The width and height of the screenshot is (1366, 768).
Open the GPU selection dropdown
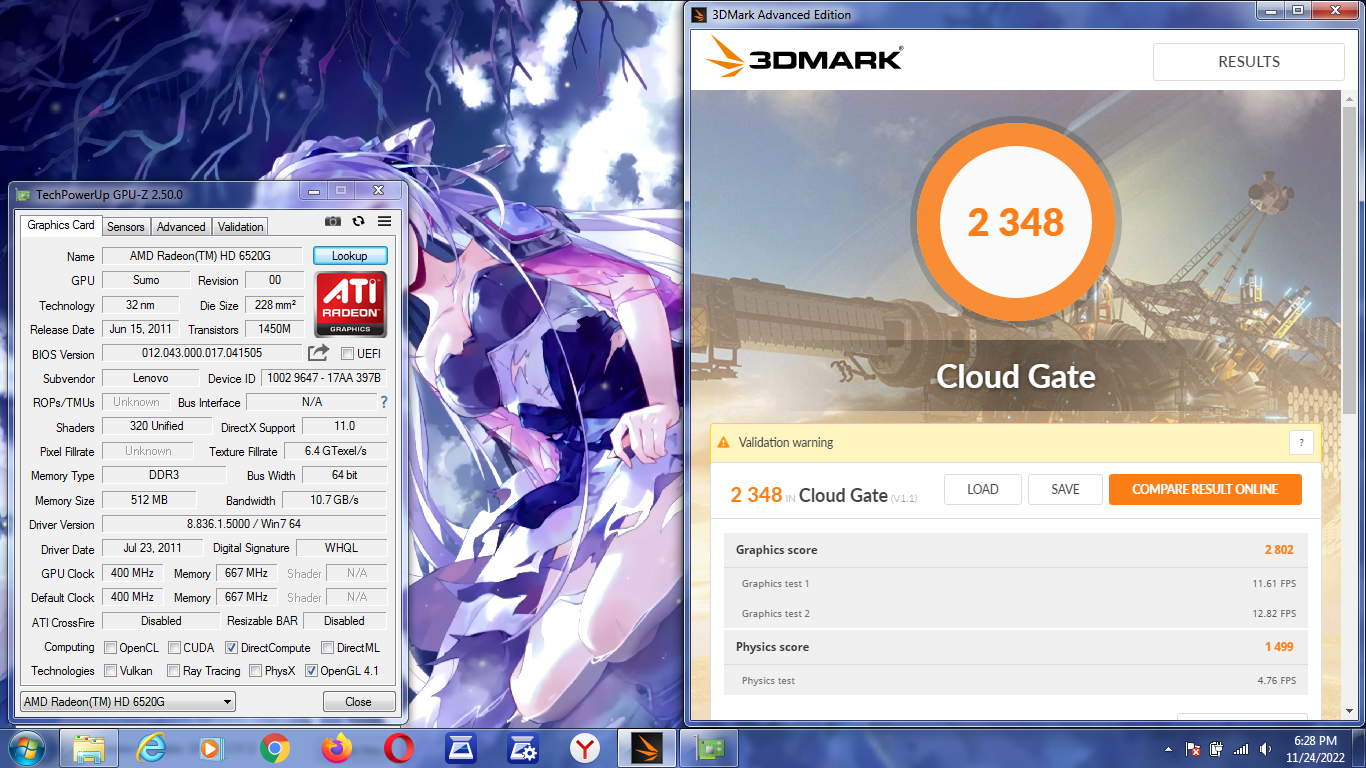(x=128, y=701)
